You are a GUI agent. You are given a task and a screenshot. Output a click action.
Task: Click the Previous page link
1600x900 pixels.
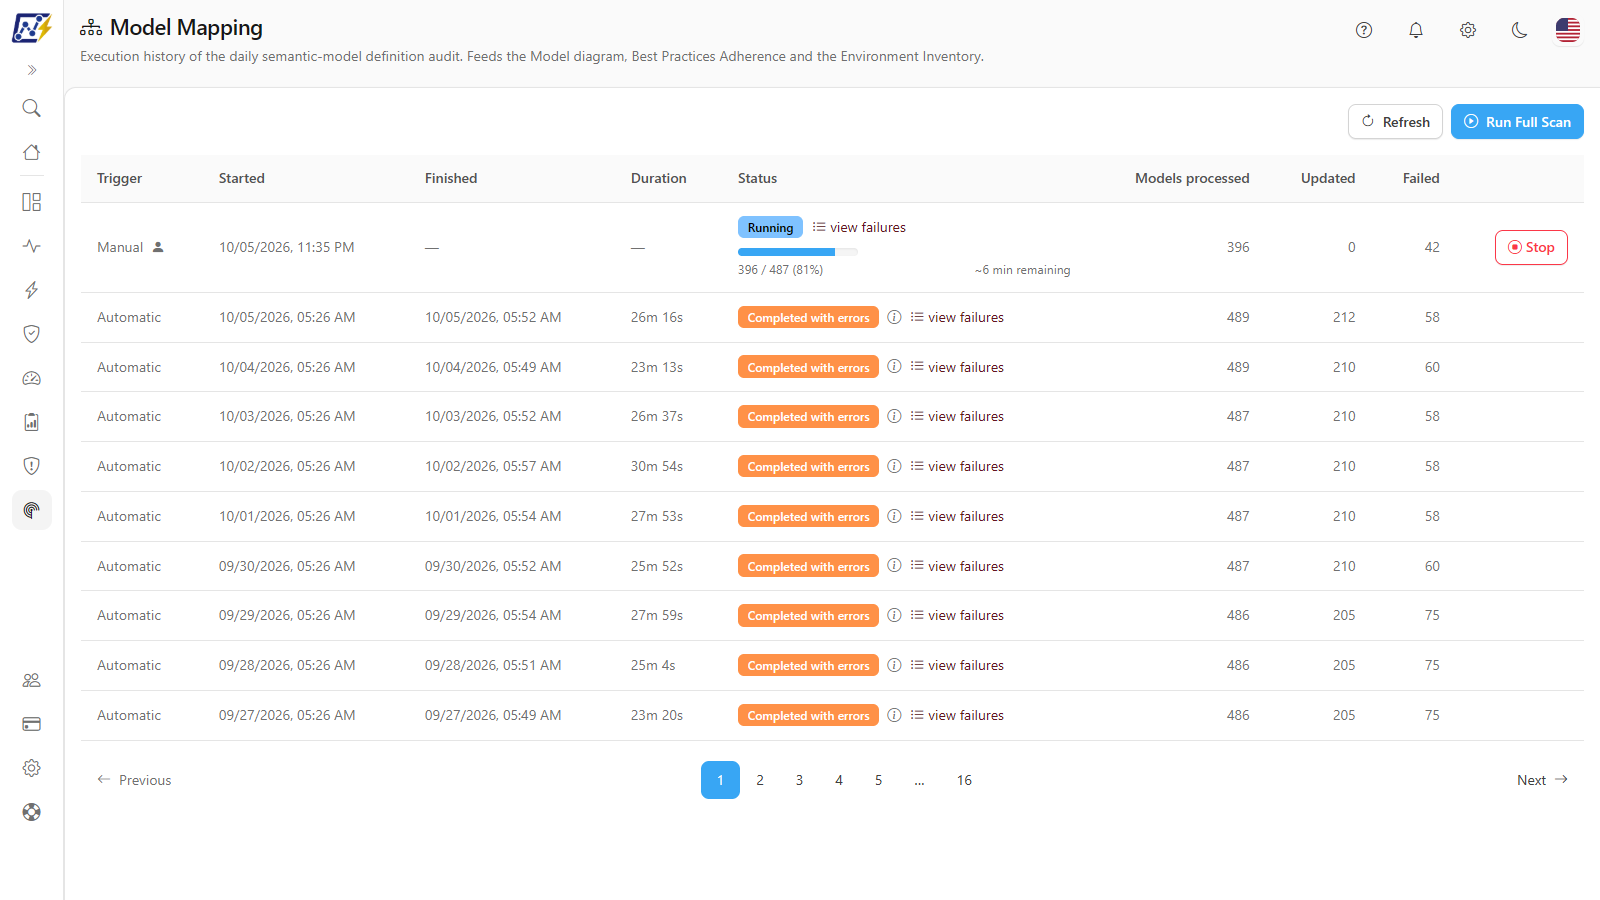(134, 780)
